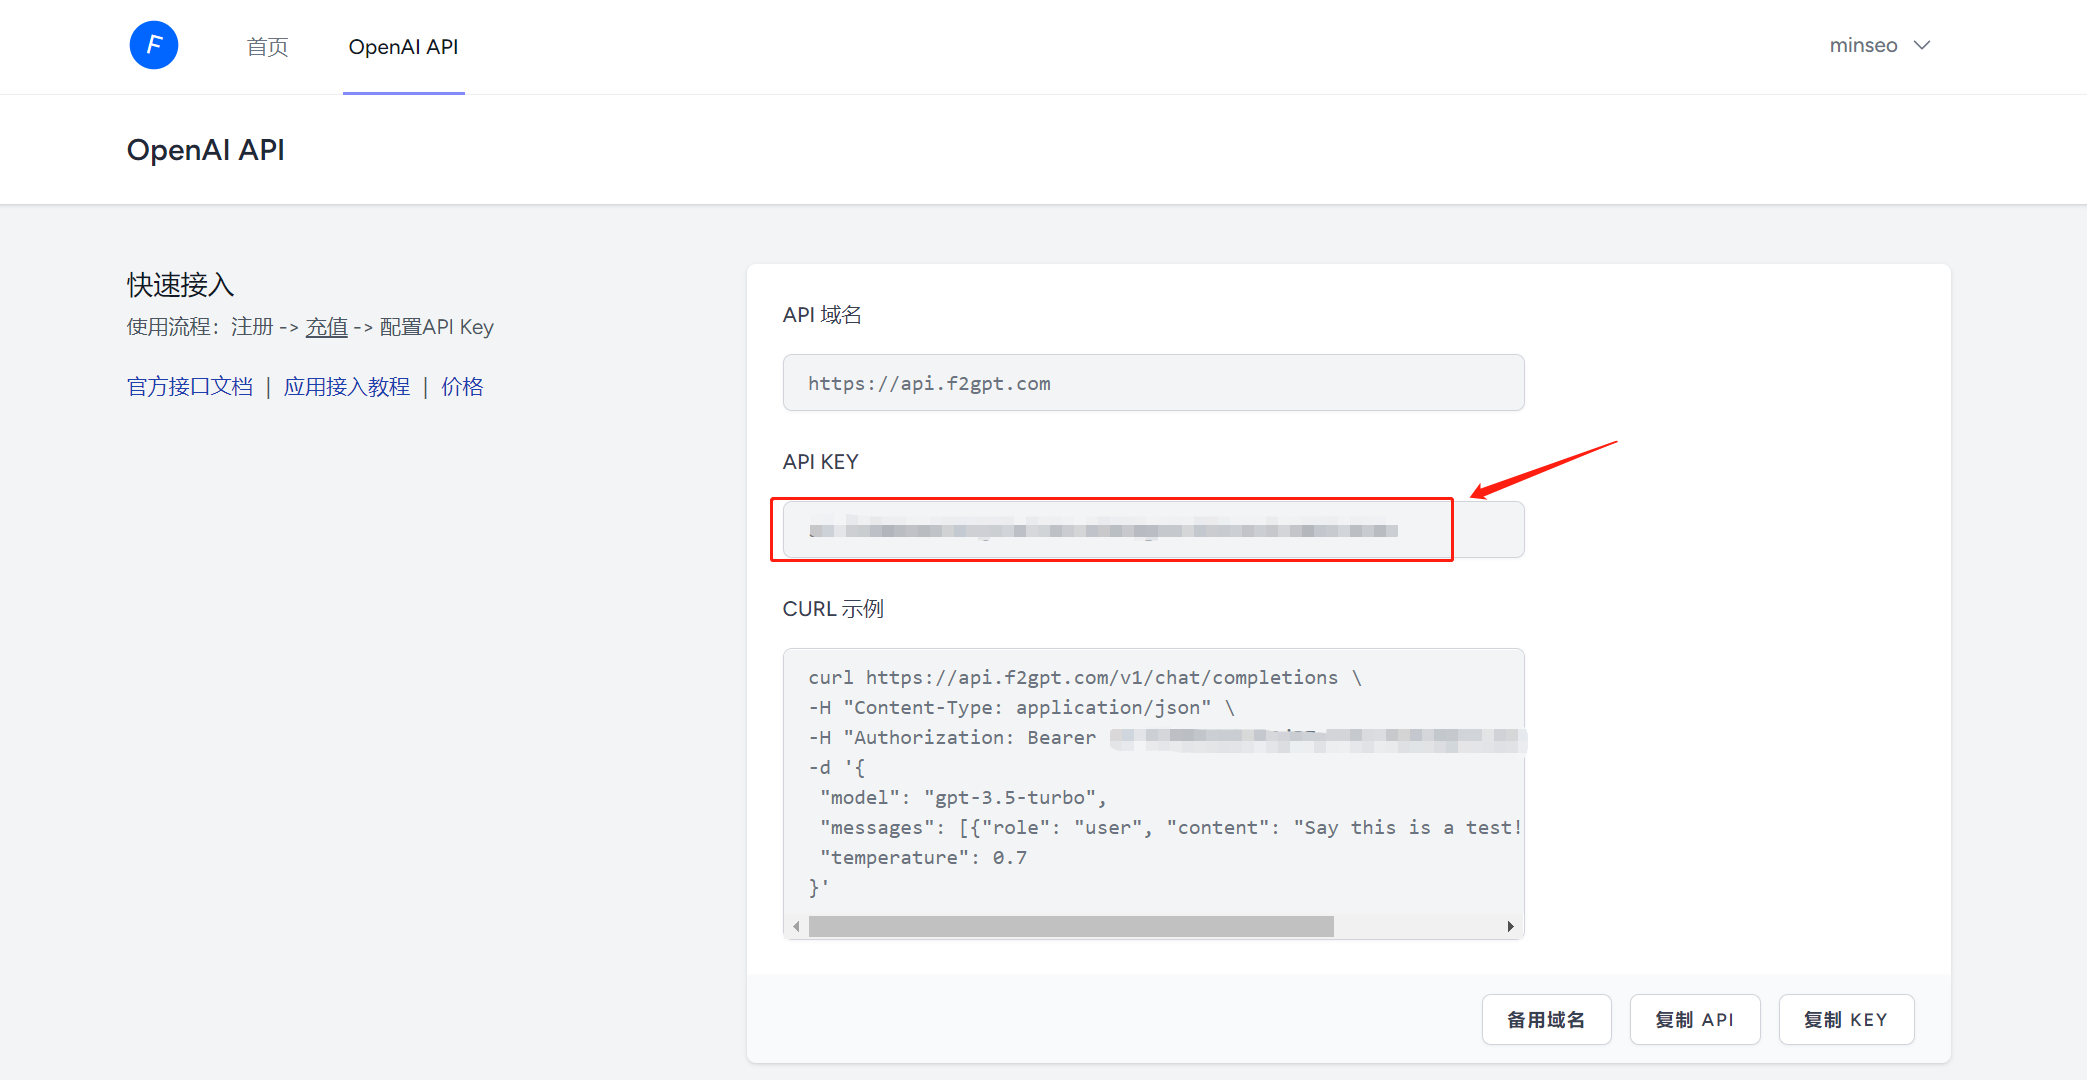Click the API domain field
This screenshot has height=1080, width=2087.
(x=1152, y=383)
